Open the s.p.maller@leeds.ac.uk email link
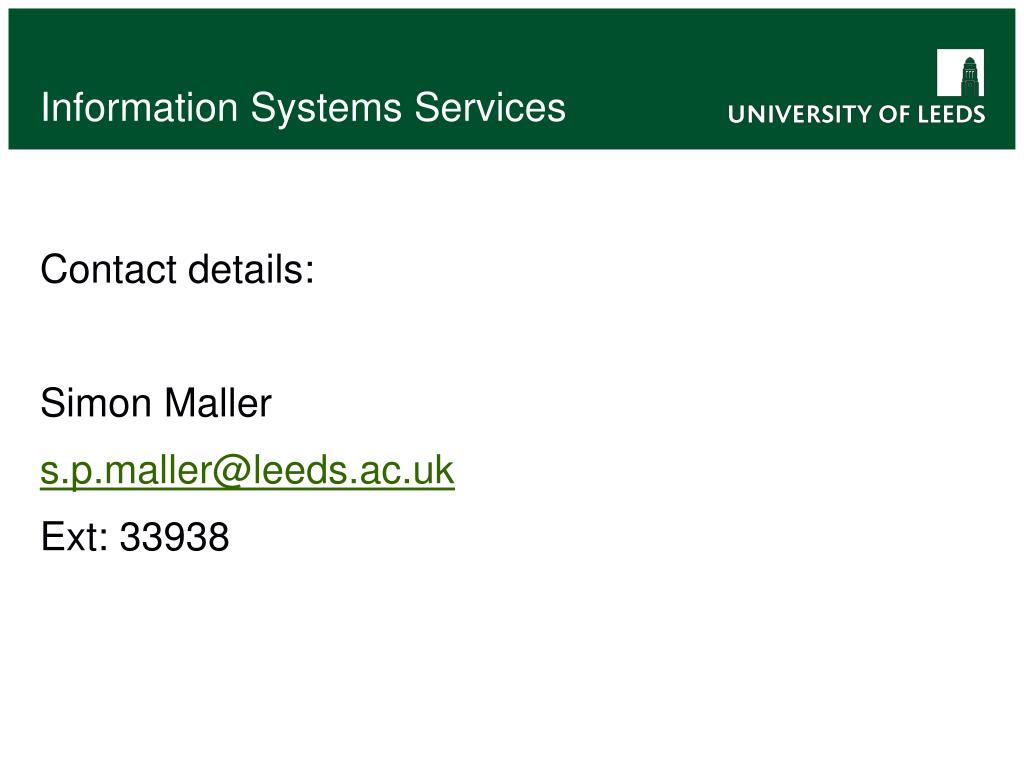The width and height of the screenshot is (1024, 768). coord(247,471)
